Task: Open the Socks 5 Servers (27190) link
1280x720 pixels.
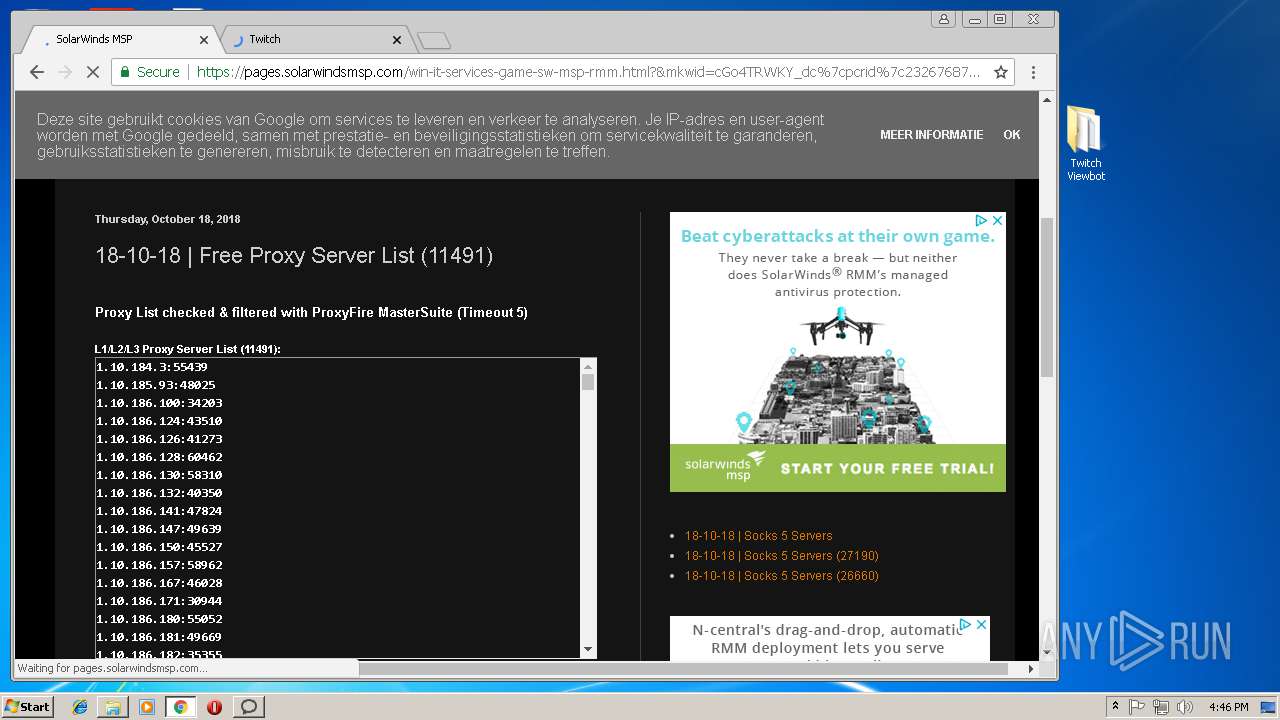Action: pyautogui.click(x=782, y=556)
